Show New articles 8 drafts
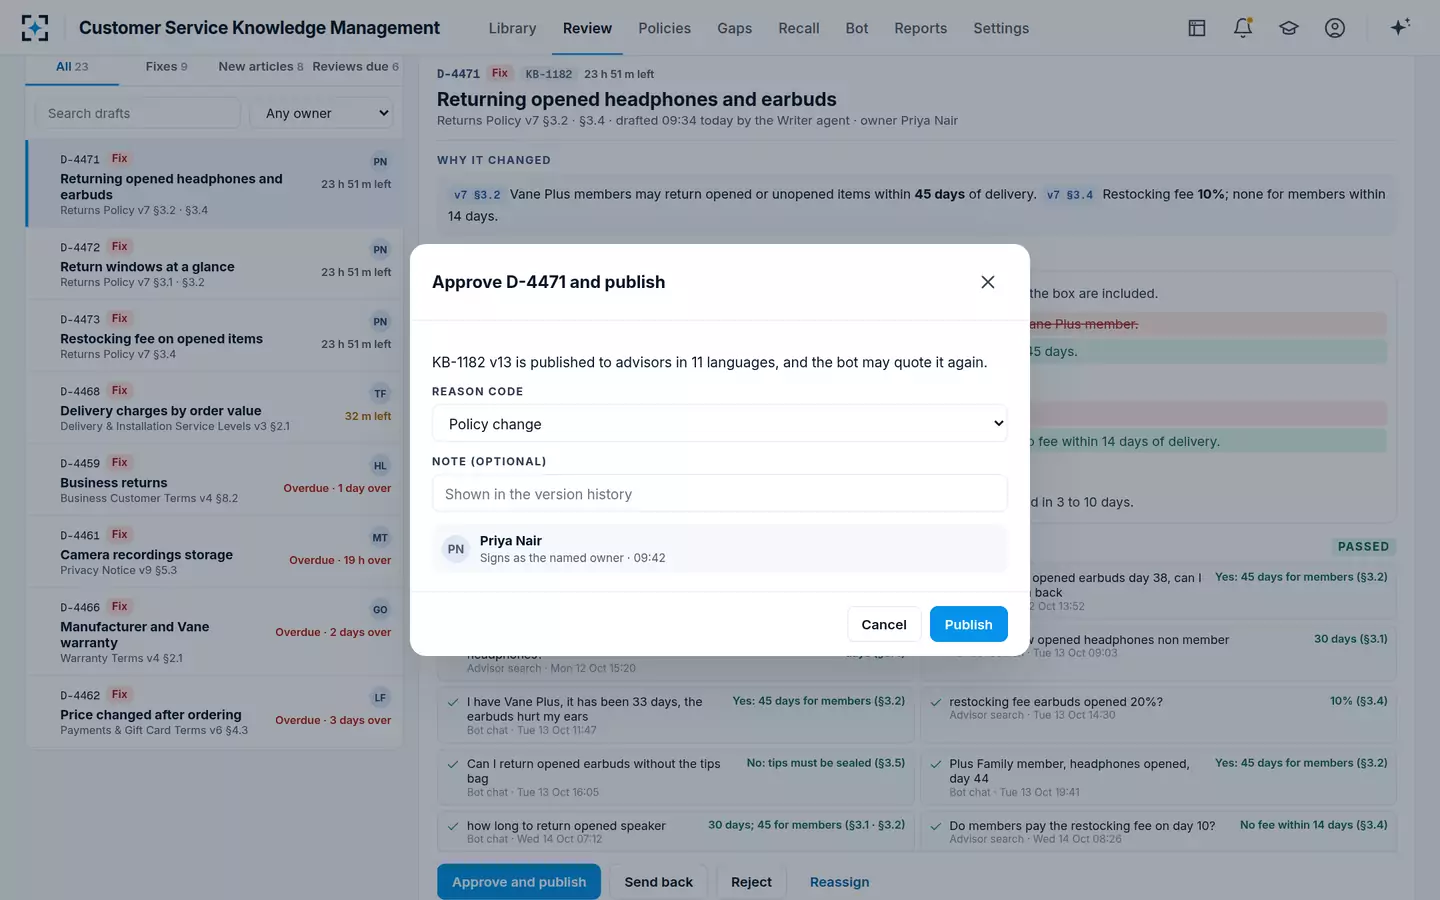Image resolution: width=1440 pixels, height=900 pixels. point(261,66)
